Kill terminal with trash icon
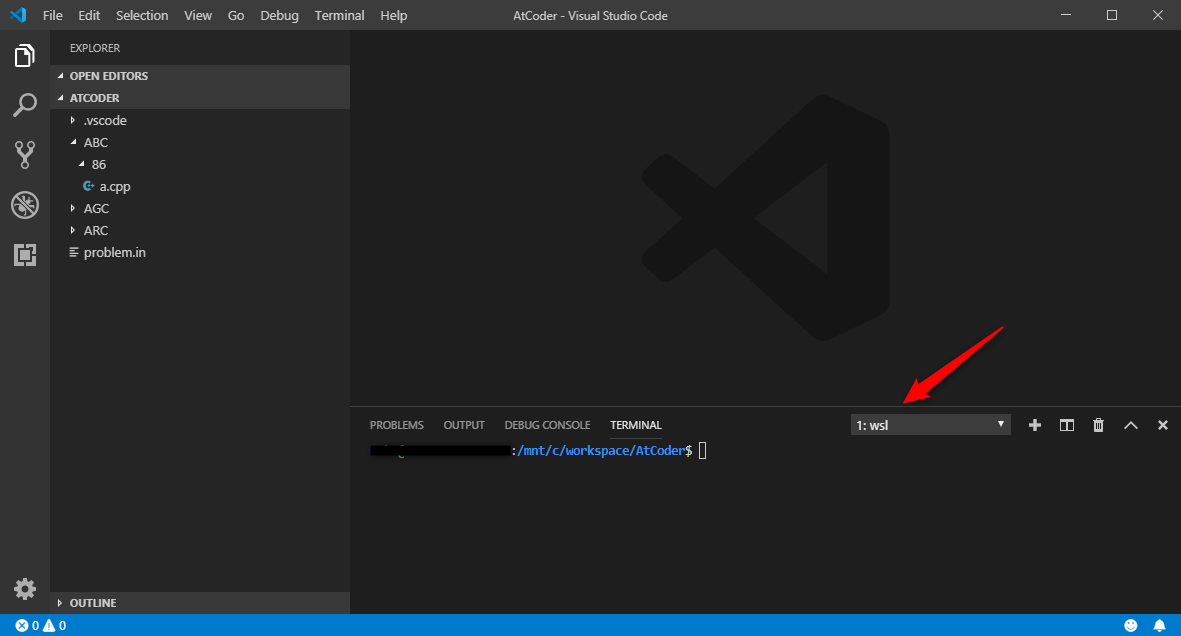Screen dimensions: 1181x636 [1098, 425]
